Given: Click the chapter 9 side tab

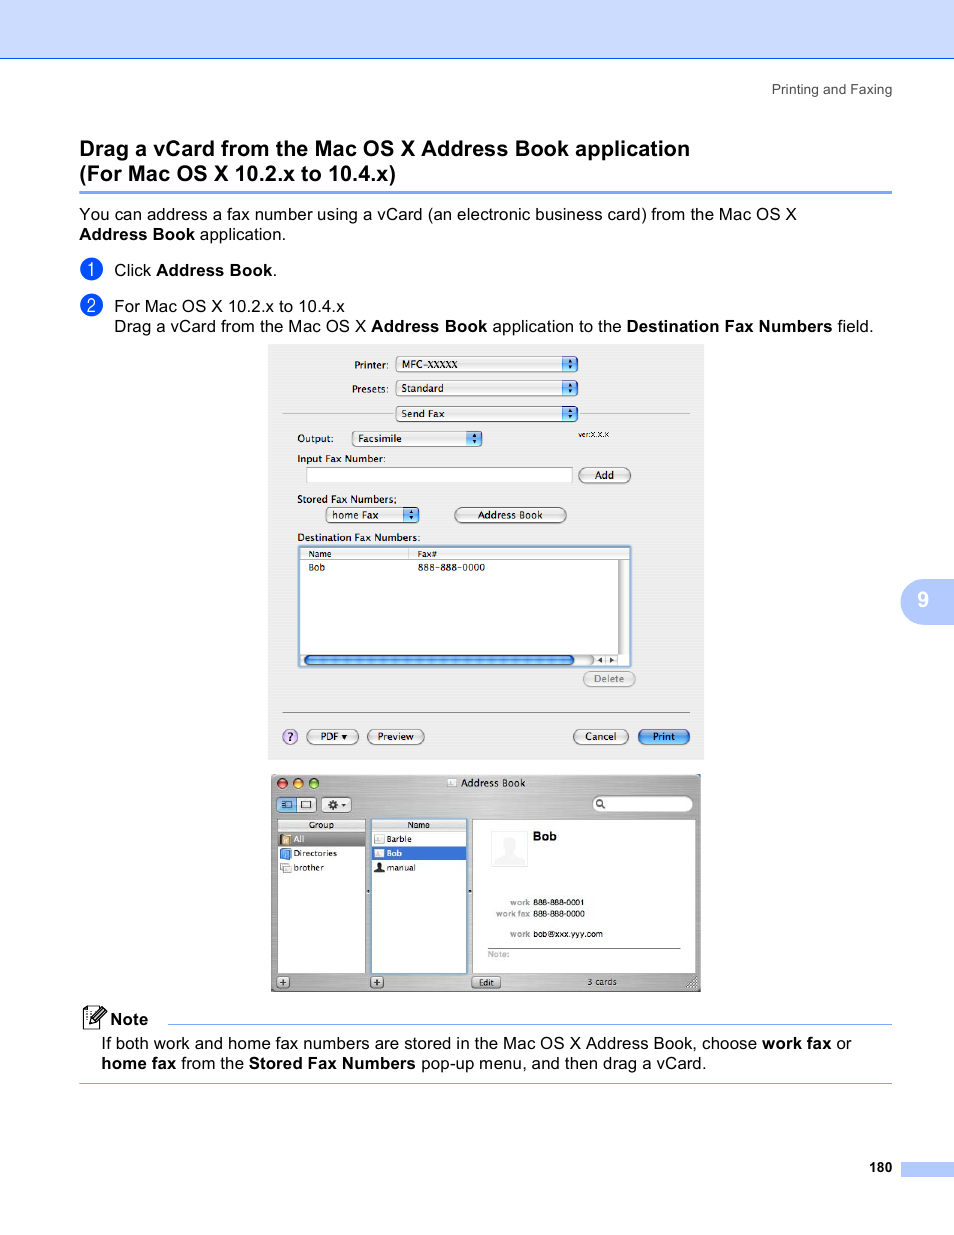Looking at the screenshot, I should [927, 601].
